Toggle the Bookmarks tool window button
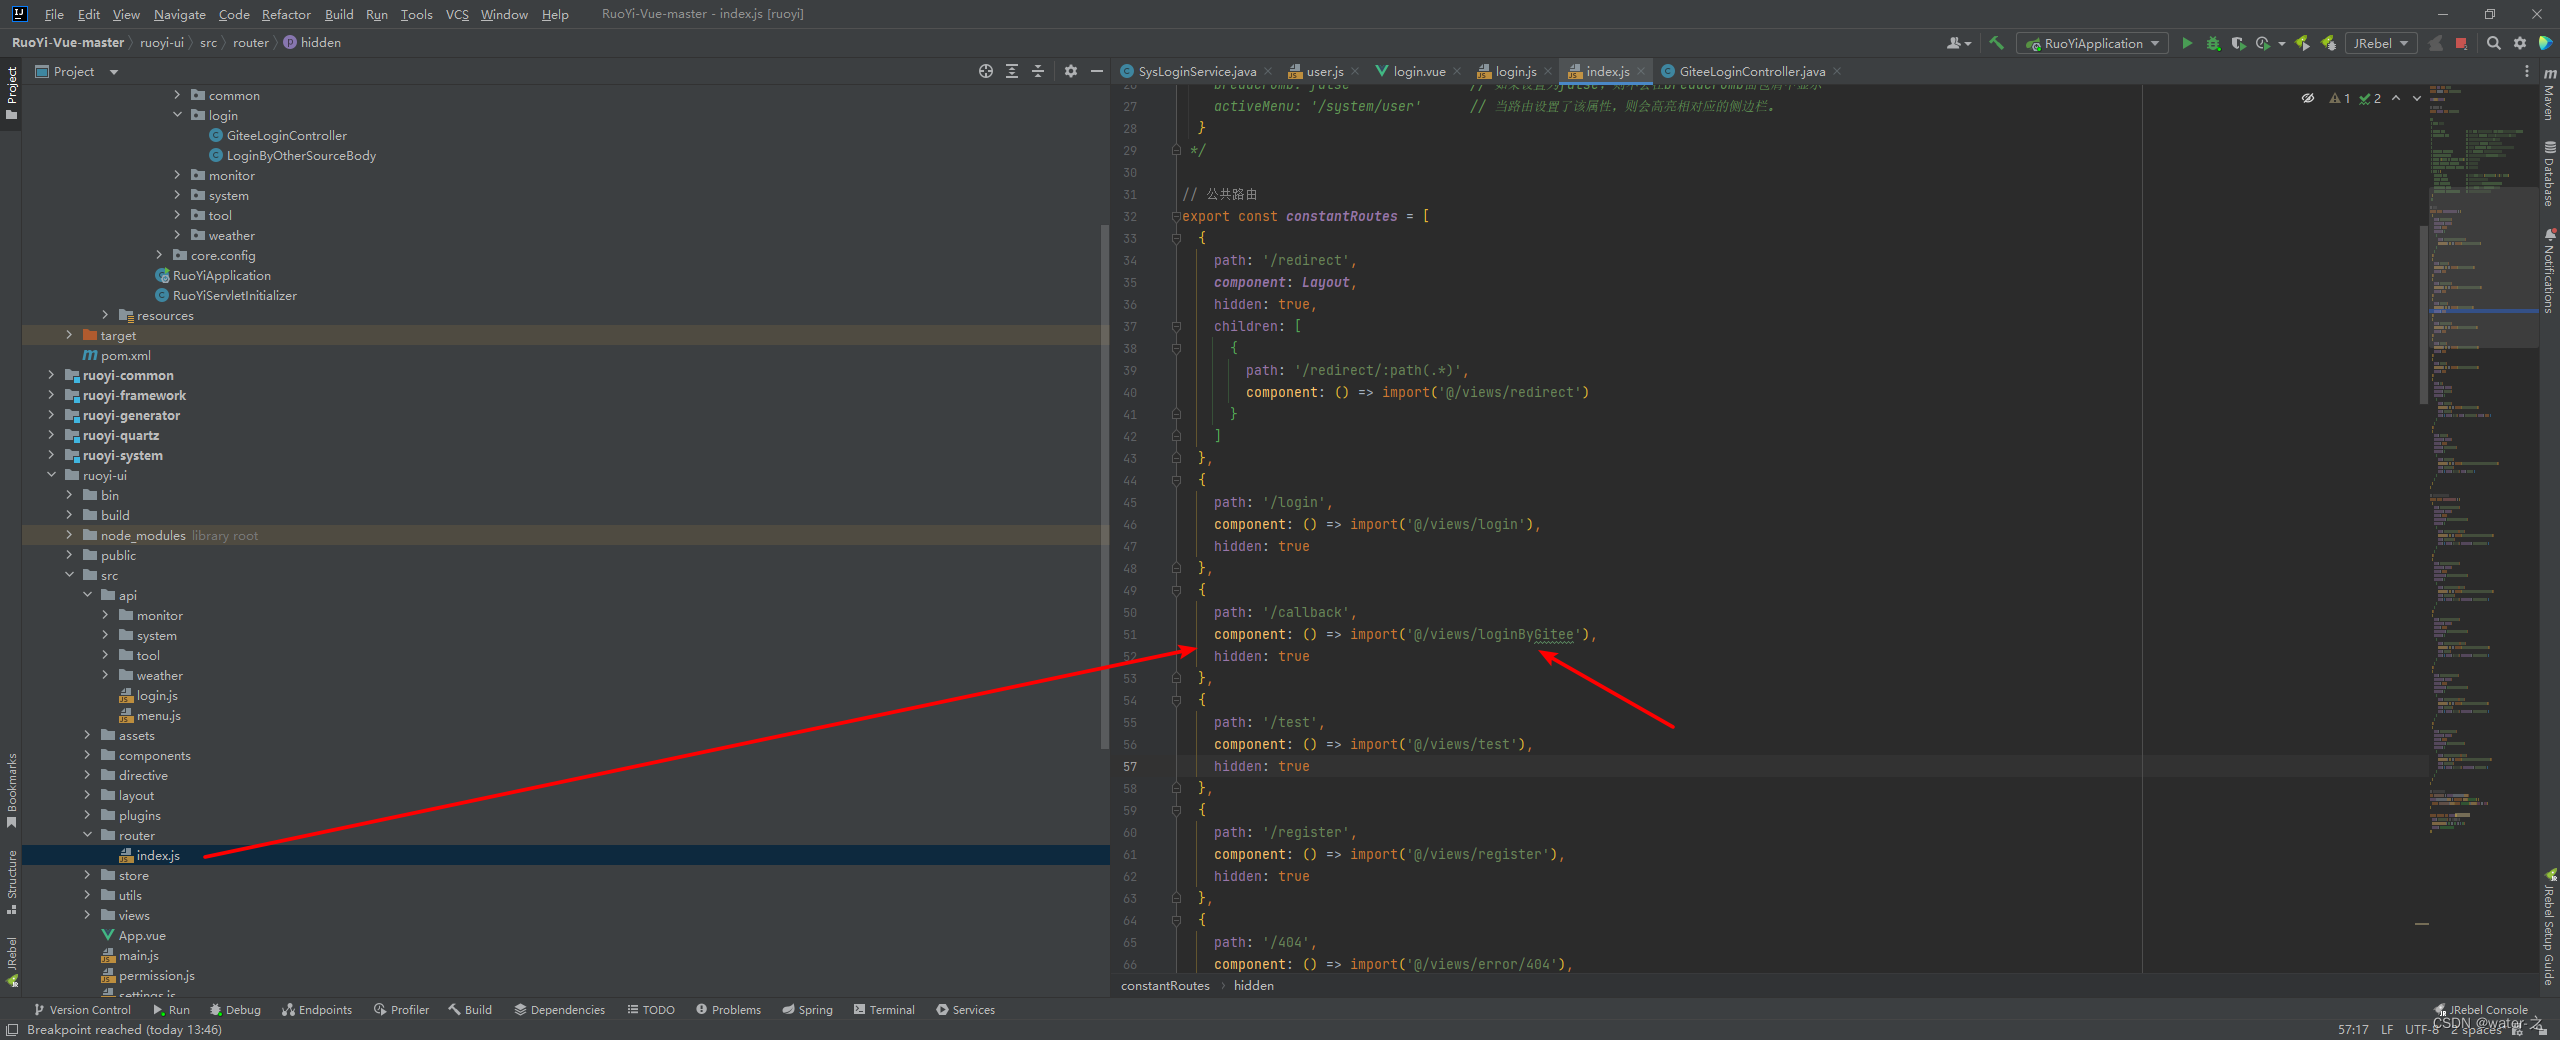Screen dimensions: 2560x1040 tap(12, 791)
